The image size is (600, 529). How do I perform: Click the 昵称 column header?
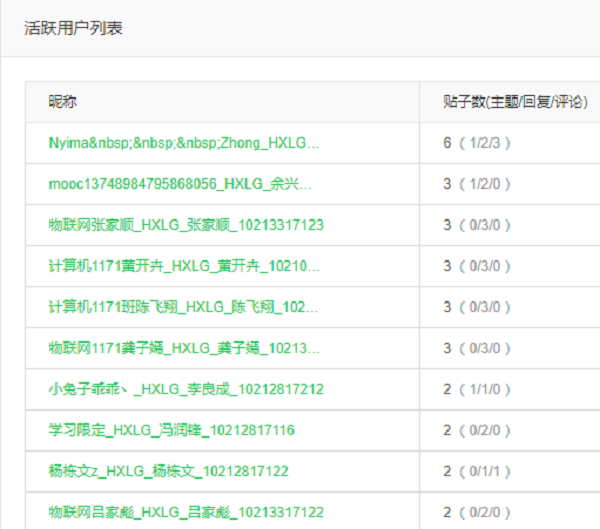[62, 102]
